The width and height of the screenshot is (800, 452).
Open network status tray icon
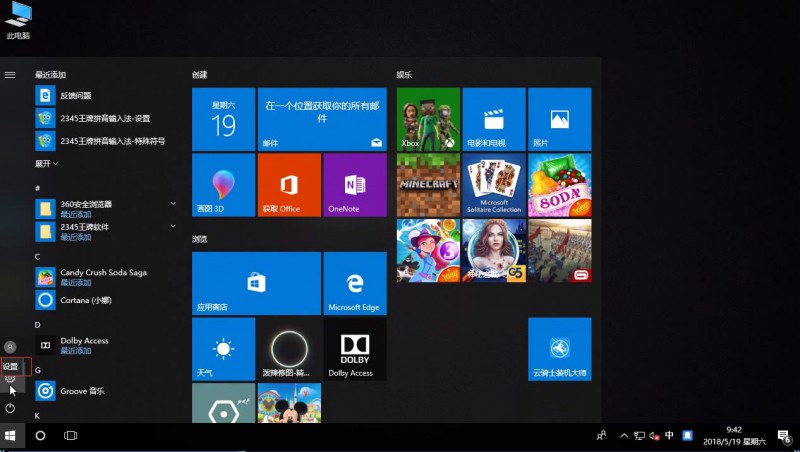[x=639, y=436]
